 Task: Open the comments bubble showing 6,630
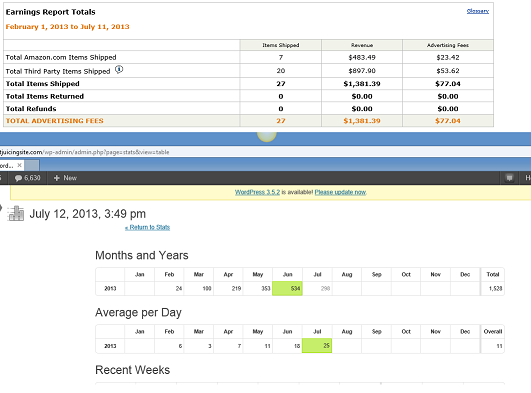[x=27, y=178]
